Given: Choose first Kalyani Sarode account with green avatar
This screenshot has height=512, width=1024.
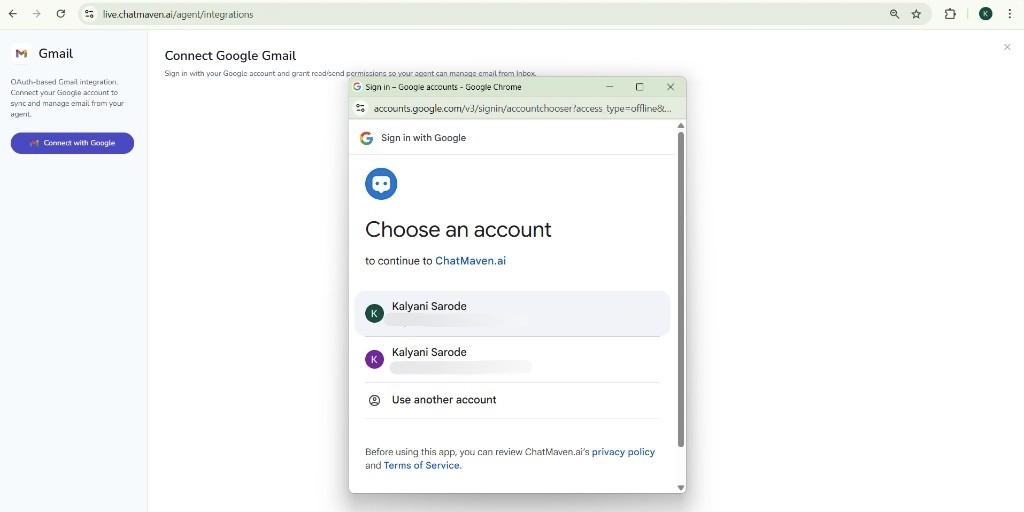Looking at the screenshot, I should (x=513, y=313).
